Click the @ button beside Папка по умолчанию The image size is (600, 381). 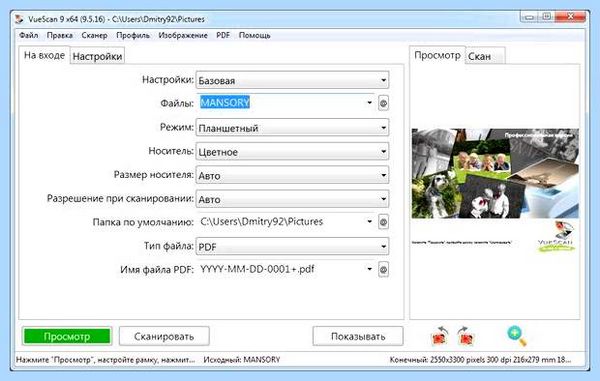[383, 222]
